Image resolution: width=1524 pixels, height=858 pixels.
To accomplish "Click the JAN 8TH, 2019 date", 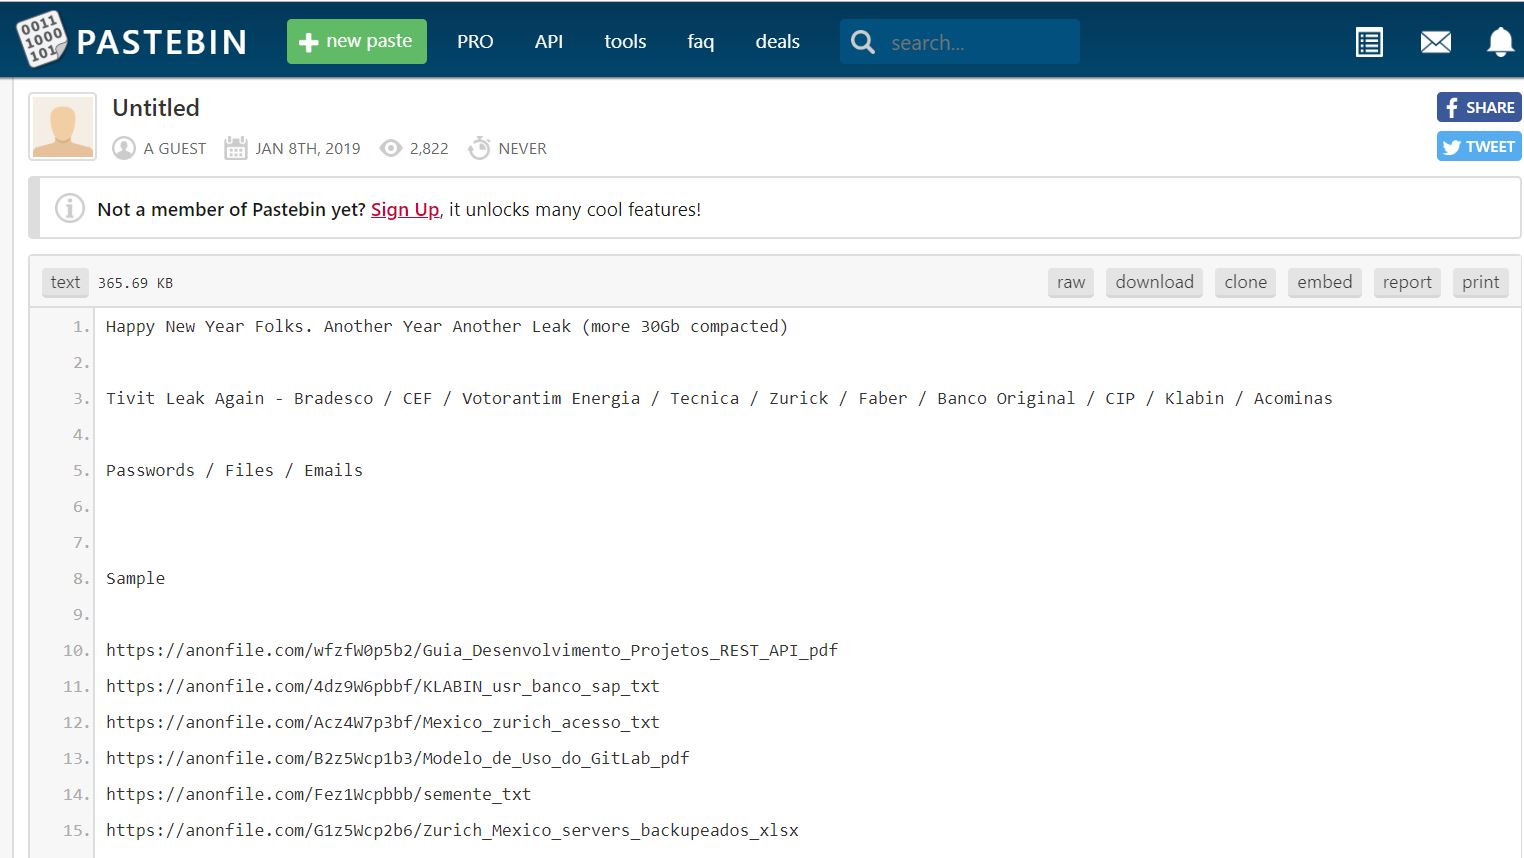I will (x=308, y=148).
